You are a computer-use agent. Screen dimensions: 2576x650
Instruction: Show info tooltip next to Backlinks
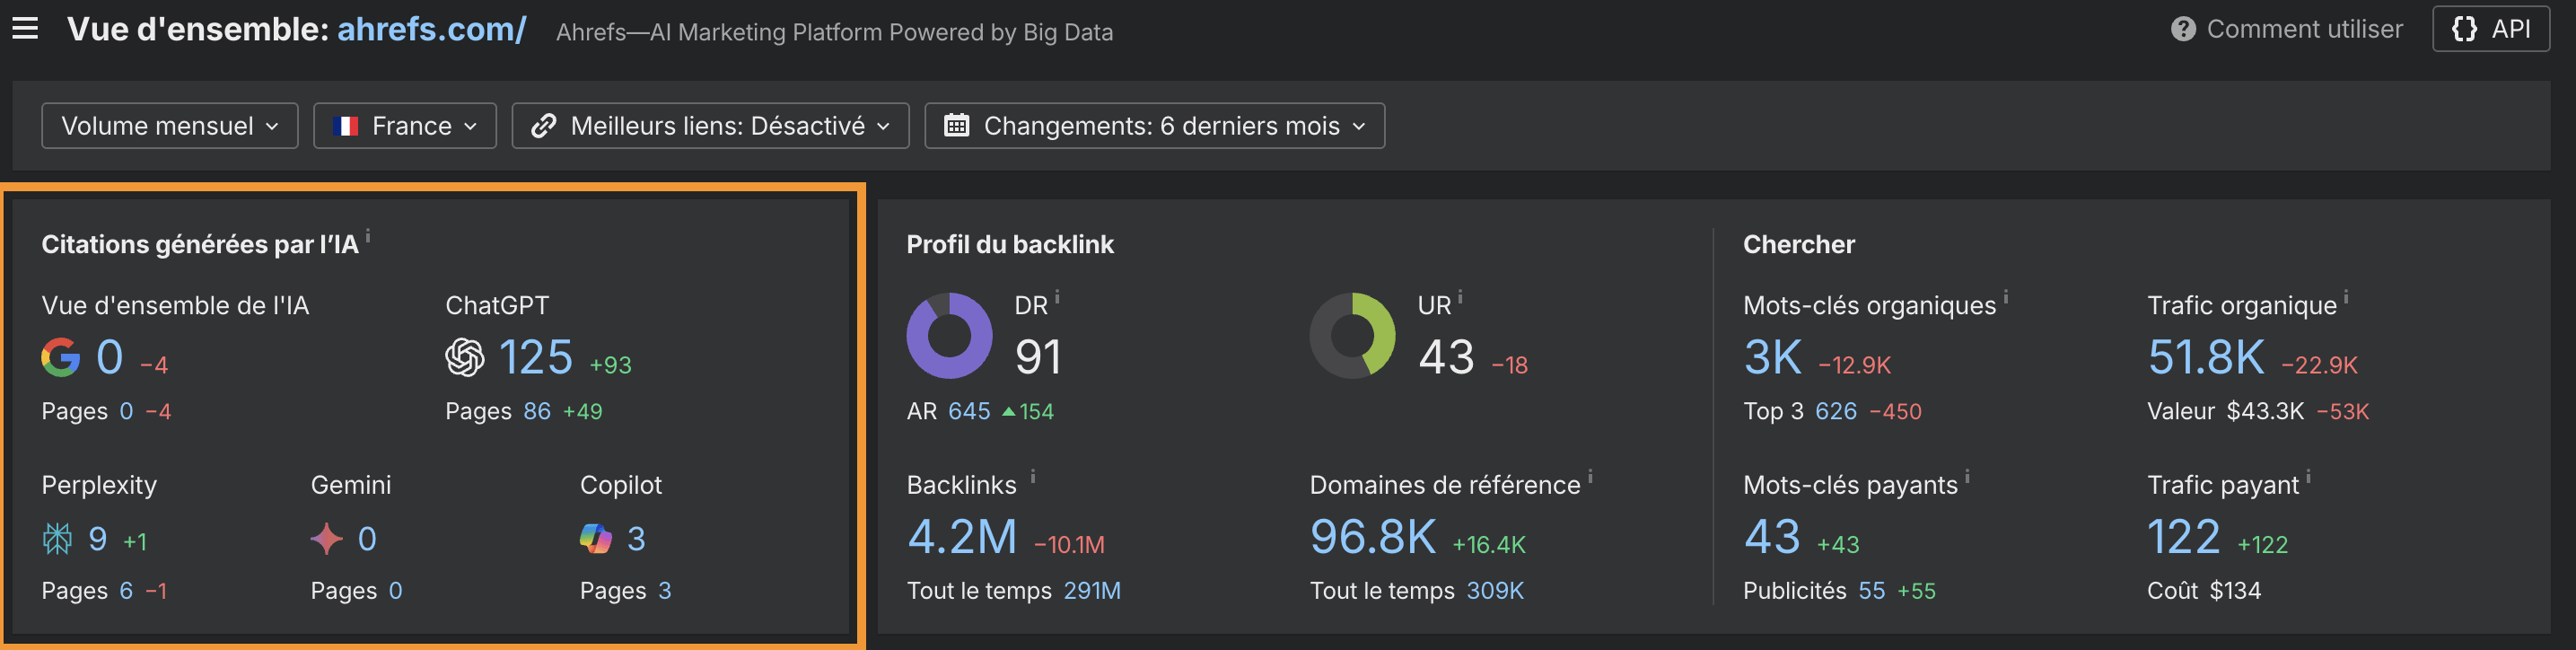click(1033, 477)
